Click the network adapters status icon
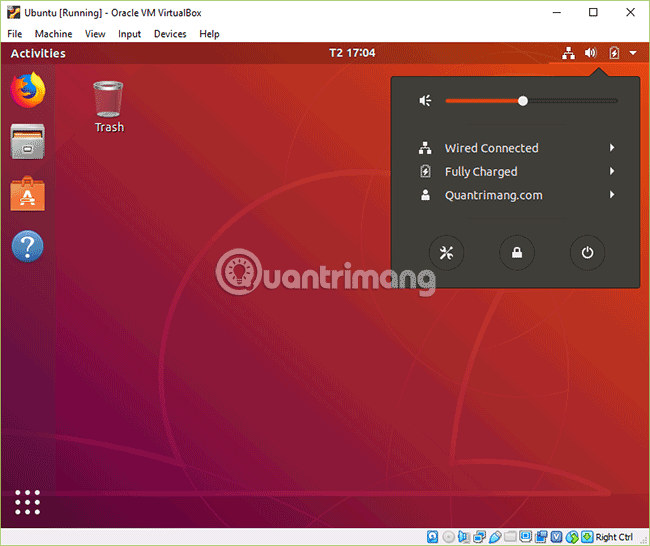Viewport: 650px width, 546px height. [479, 537]
